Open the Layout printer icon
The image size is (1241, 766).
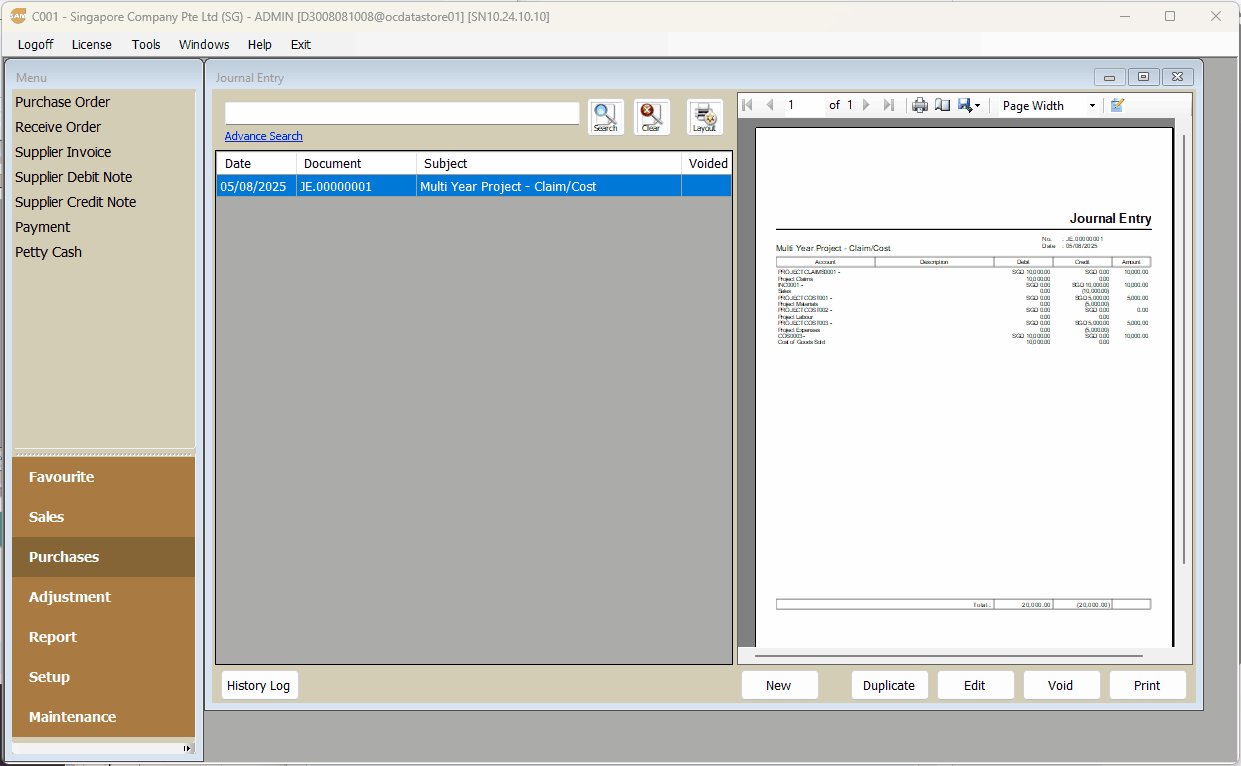pos(704,116)
